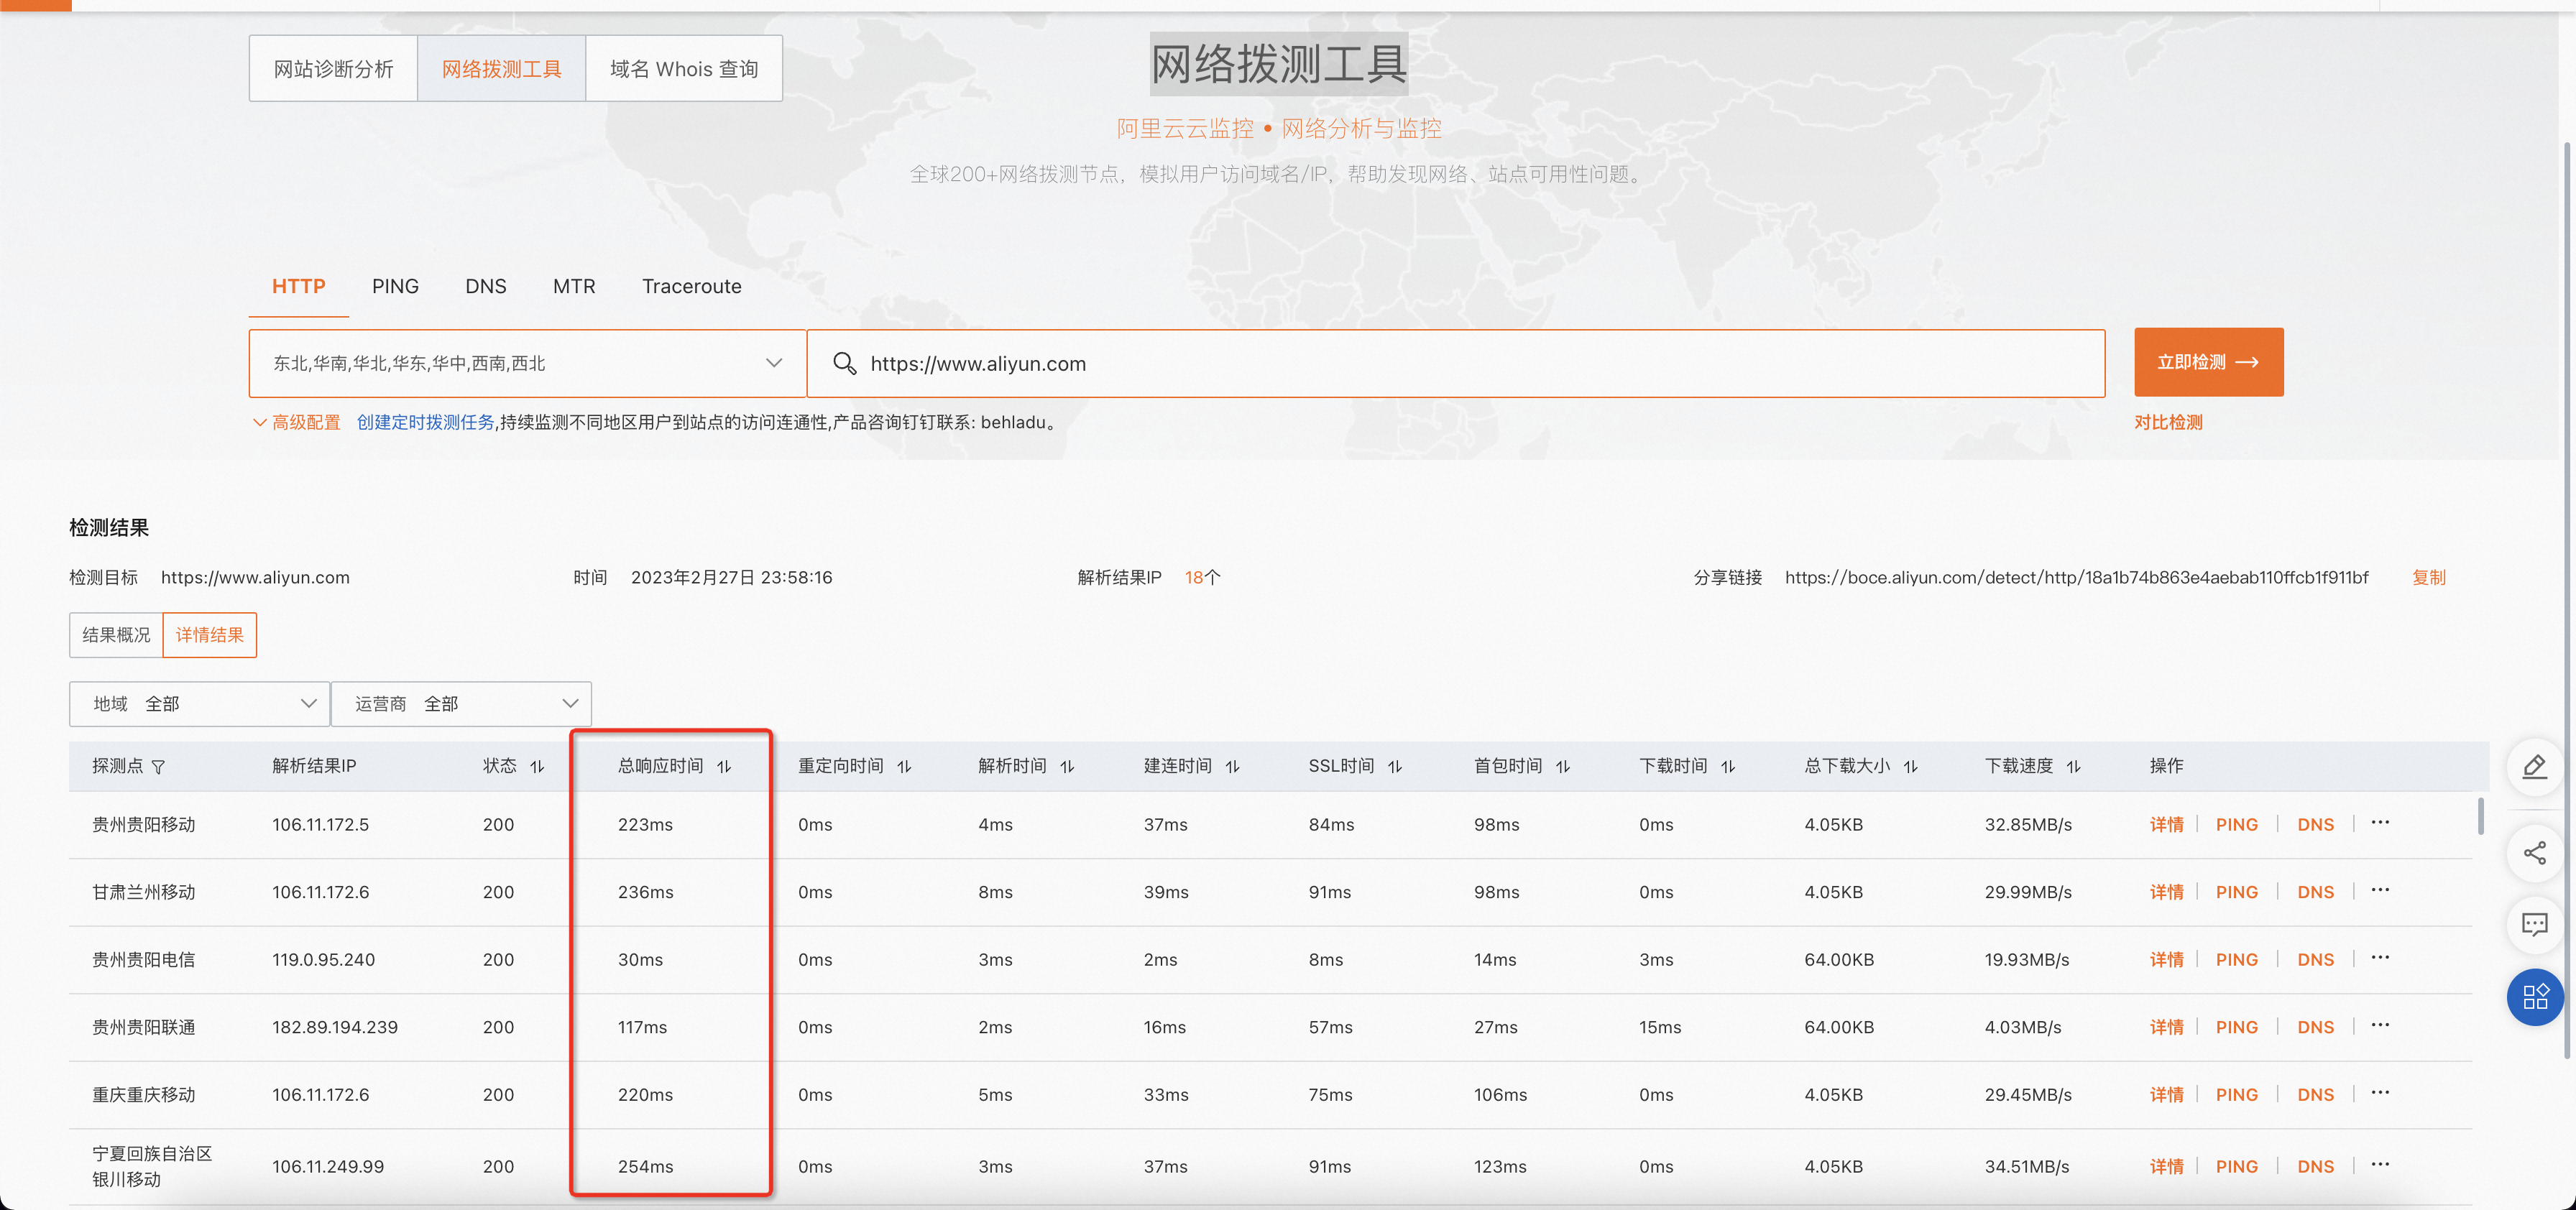Screen dimensions: 2576x1210
Task: Open the share floating icon
Action: [x=2534, y=853]
